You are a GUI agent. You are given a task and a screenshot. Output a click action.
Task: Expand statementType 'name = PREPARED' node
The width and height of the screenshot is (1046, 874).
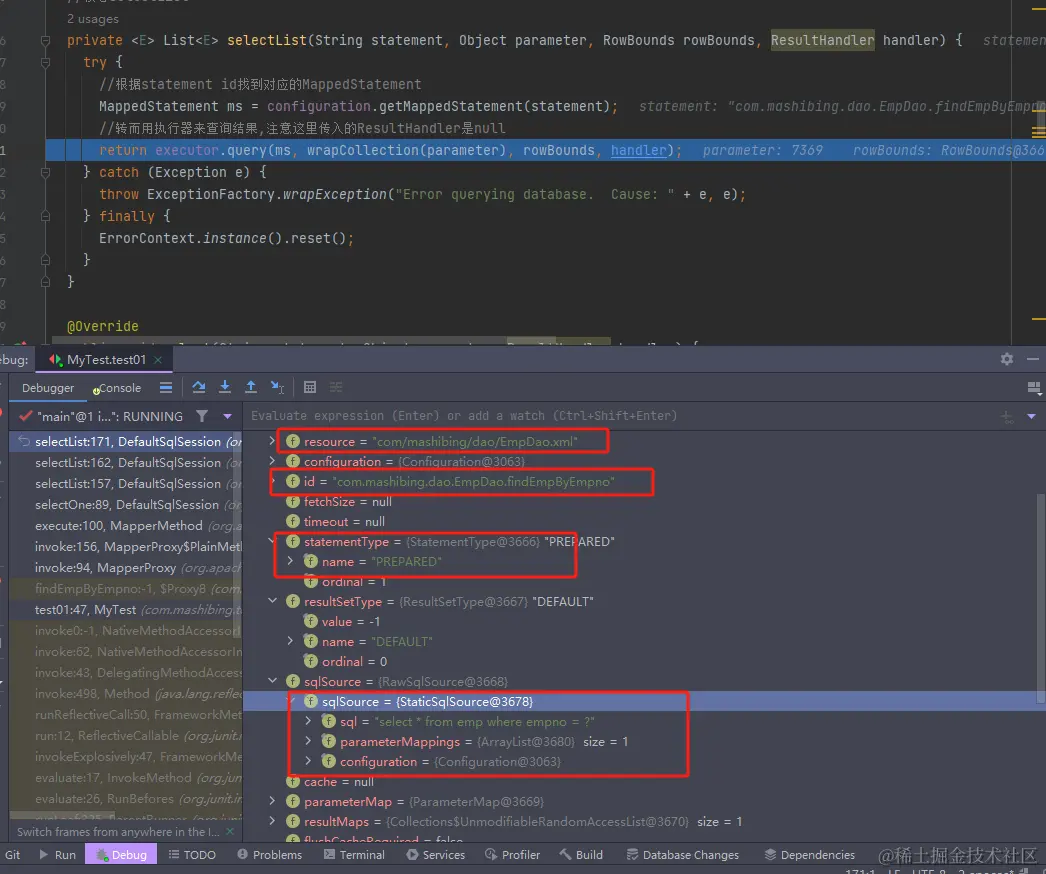(290, 561)
